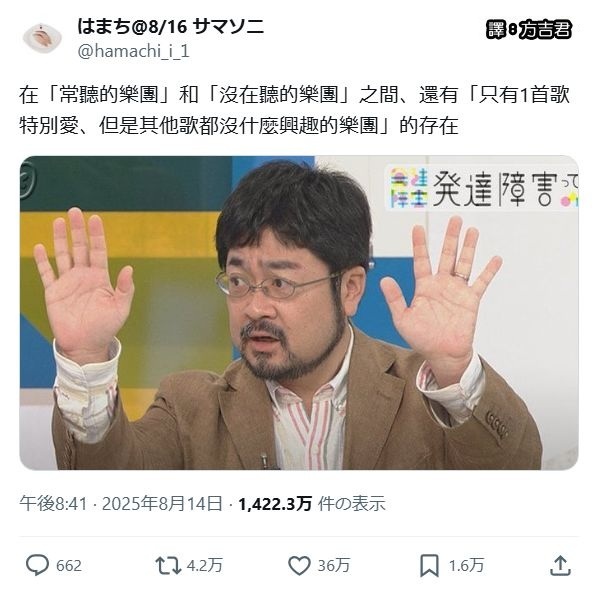
Task: Like the post with the heart icon
Action: pyautogui.click(x=299, y=565)
